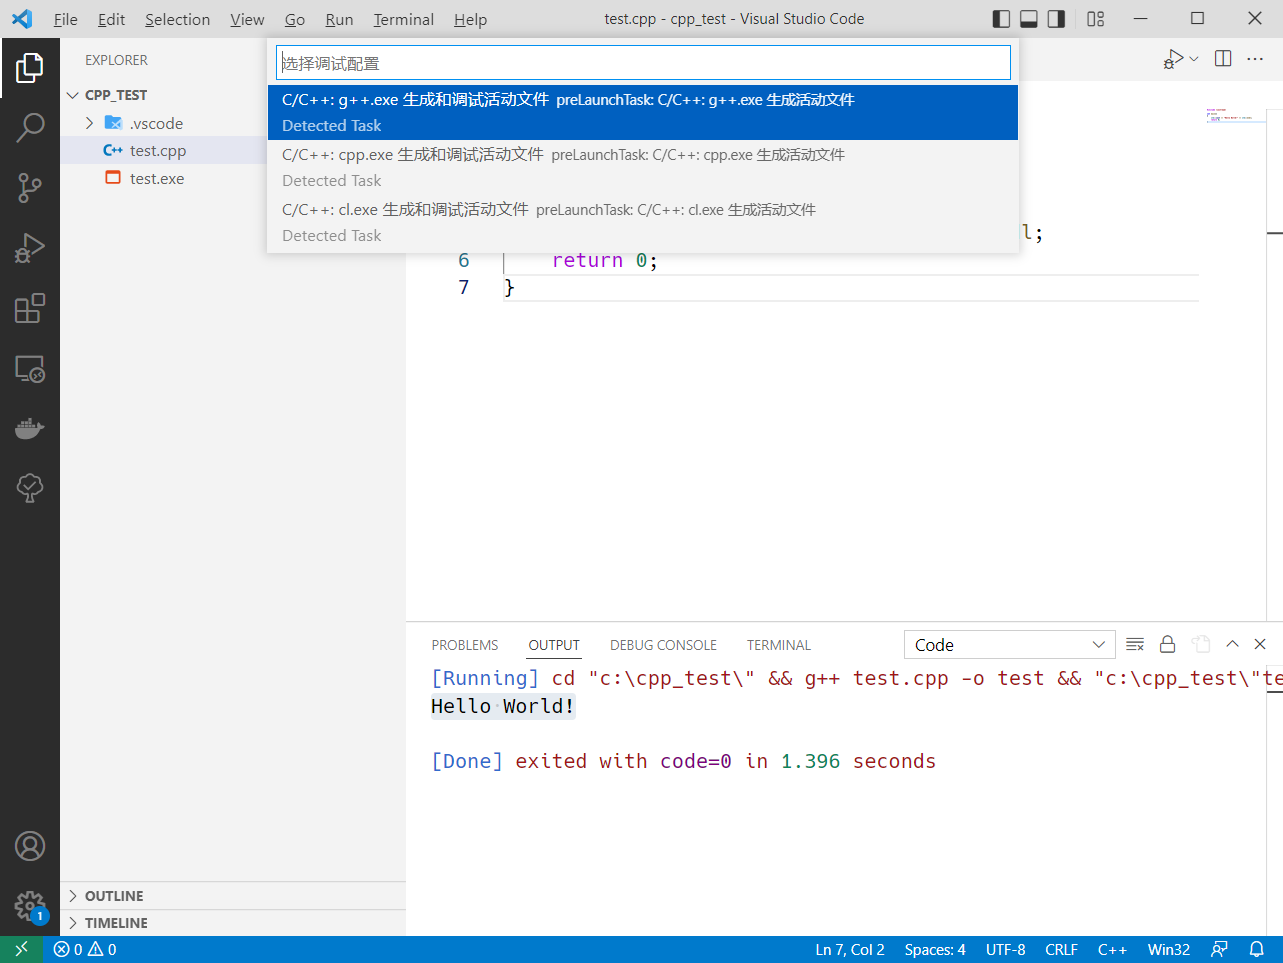The image size is (1283, 963).
Task: Open the View menu
Action: 247,19
